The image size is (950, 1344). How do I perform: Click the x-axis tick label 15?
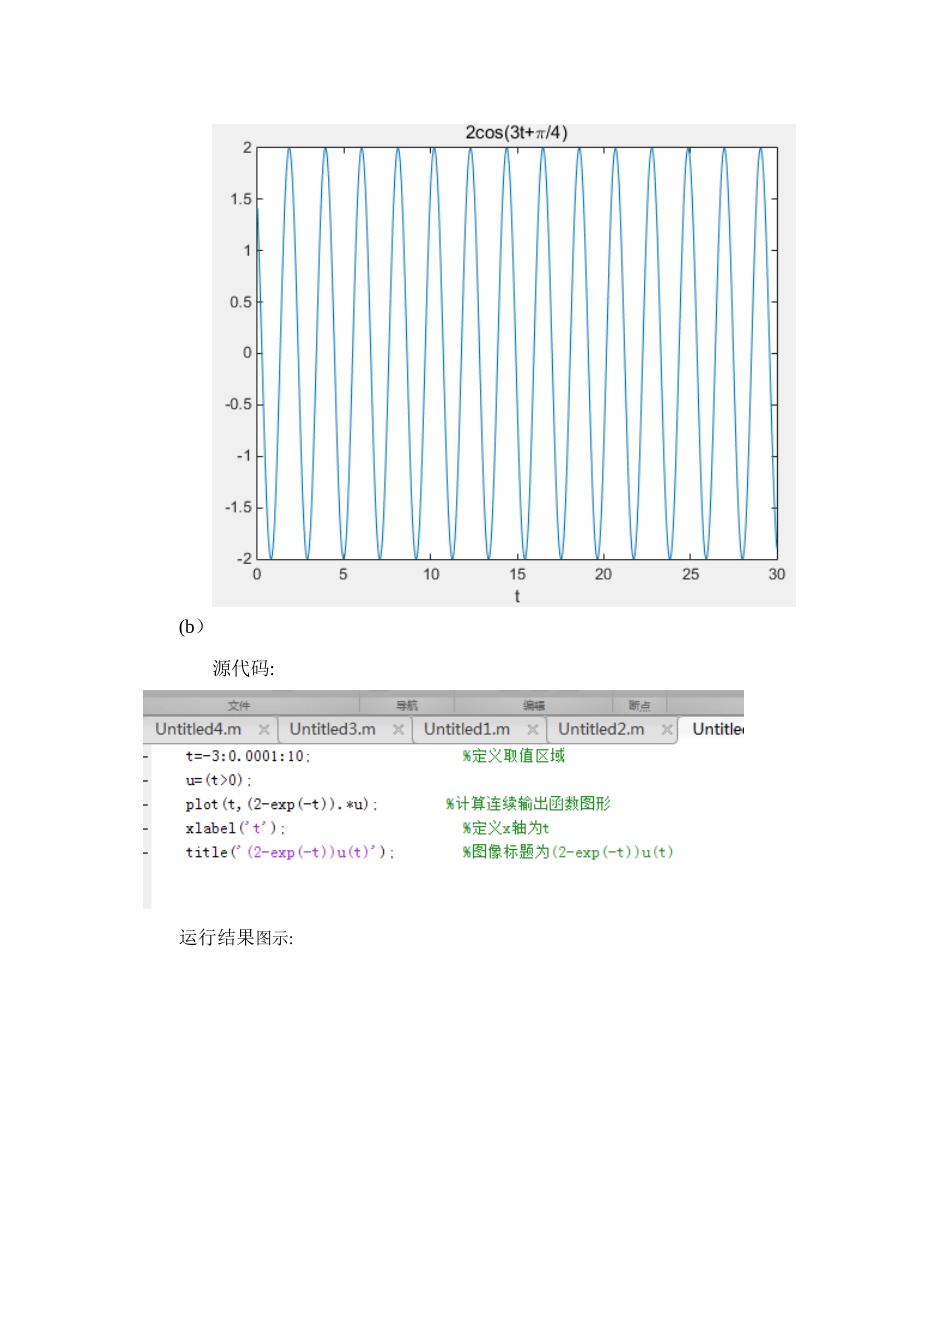(517, 574)
